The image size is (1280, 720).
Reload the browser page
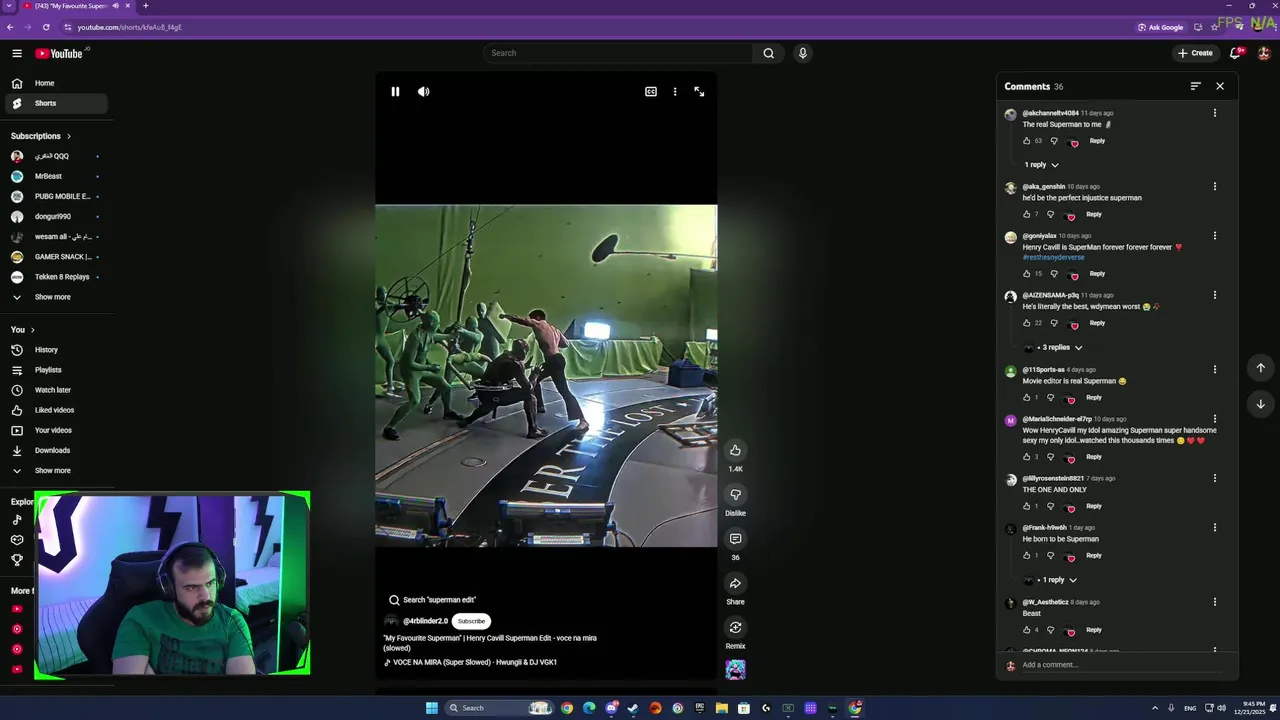pyautogui.click(x=46, y=27)
